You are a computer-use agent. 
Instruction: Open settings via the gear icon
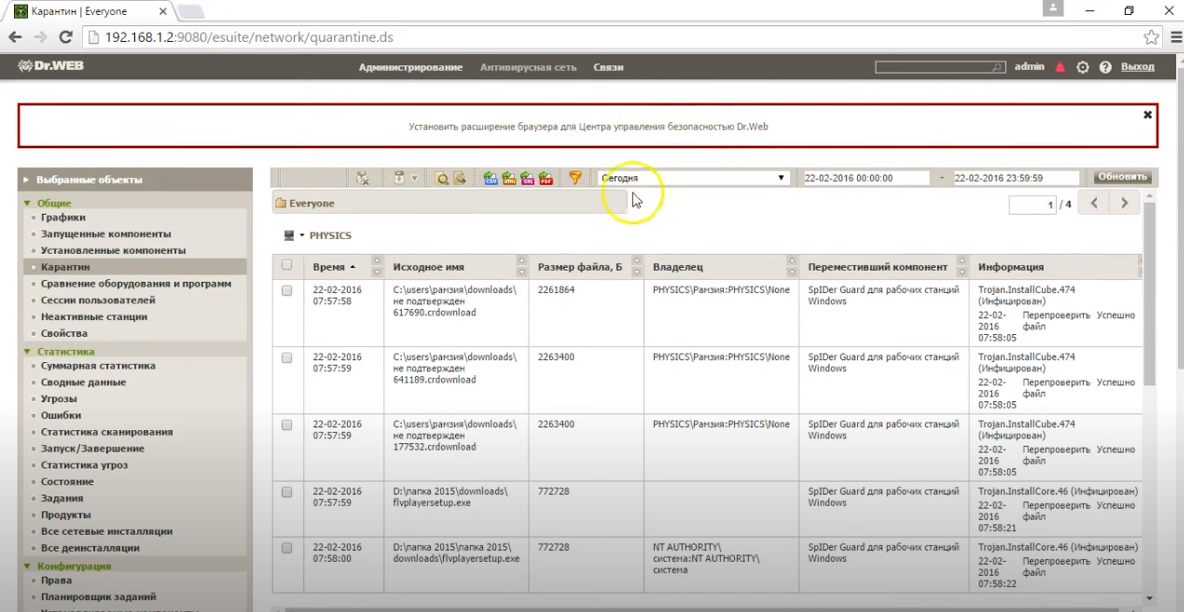tap(1083, 67)
